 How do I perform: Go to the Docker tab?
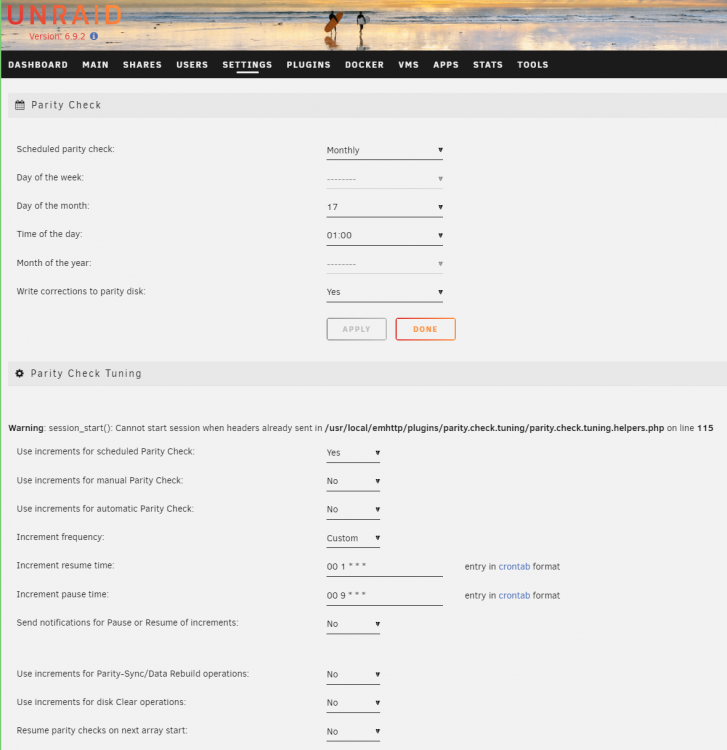[364, 65]
